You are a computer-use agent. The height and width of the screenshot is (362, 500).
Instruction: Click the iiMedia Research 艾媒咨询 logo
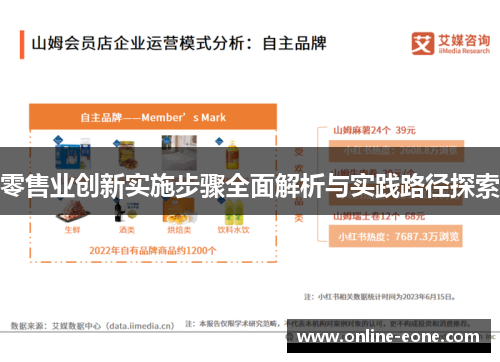[451, 43]
